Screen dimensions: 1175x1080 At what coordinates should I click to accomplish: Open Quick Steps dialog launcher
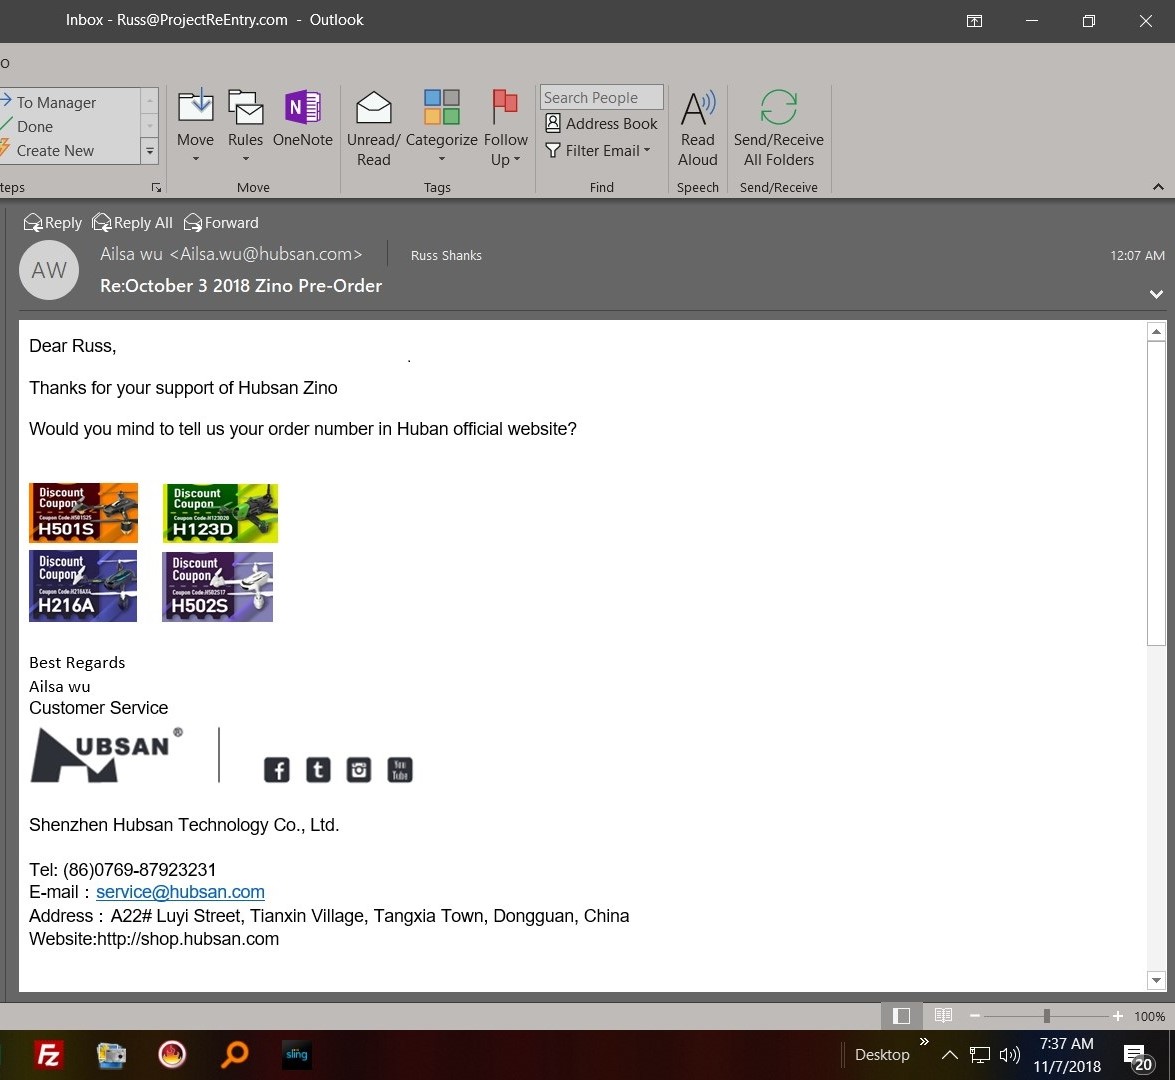156,187
